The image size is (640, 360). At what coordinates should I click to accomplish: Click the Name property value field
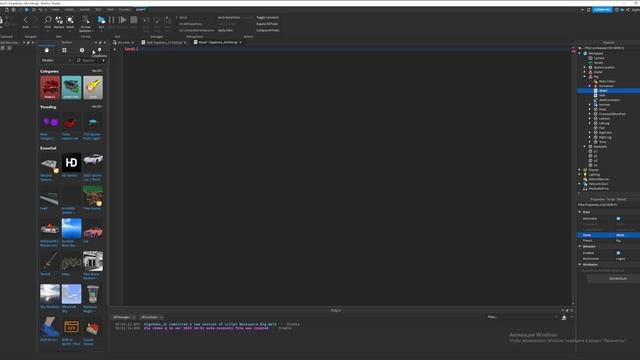pyautogui.click(x=627, y=235)
